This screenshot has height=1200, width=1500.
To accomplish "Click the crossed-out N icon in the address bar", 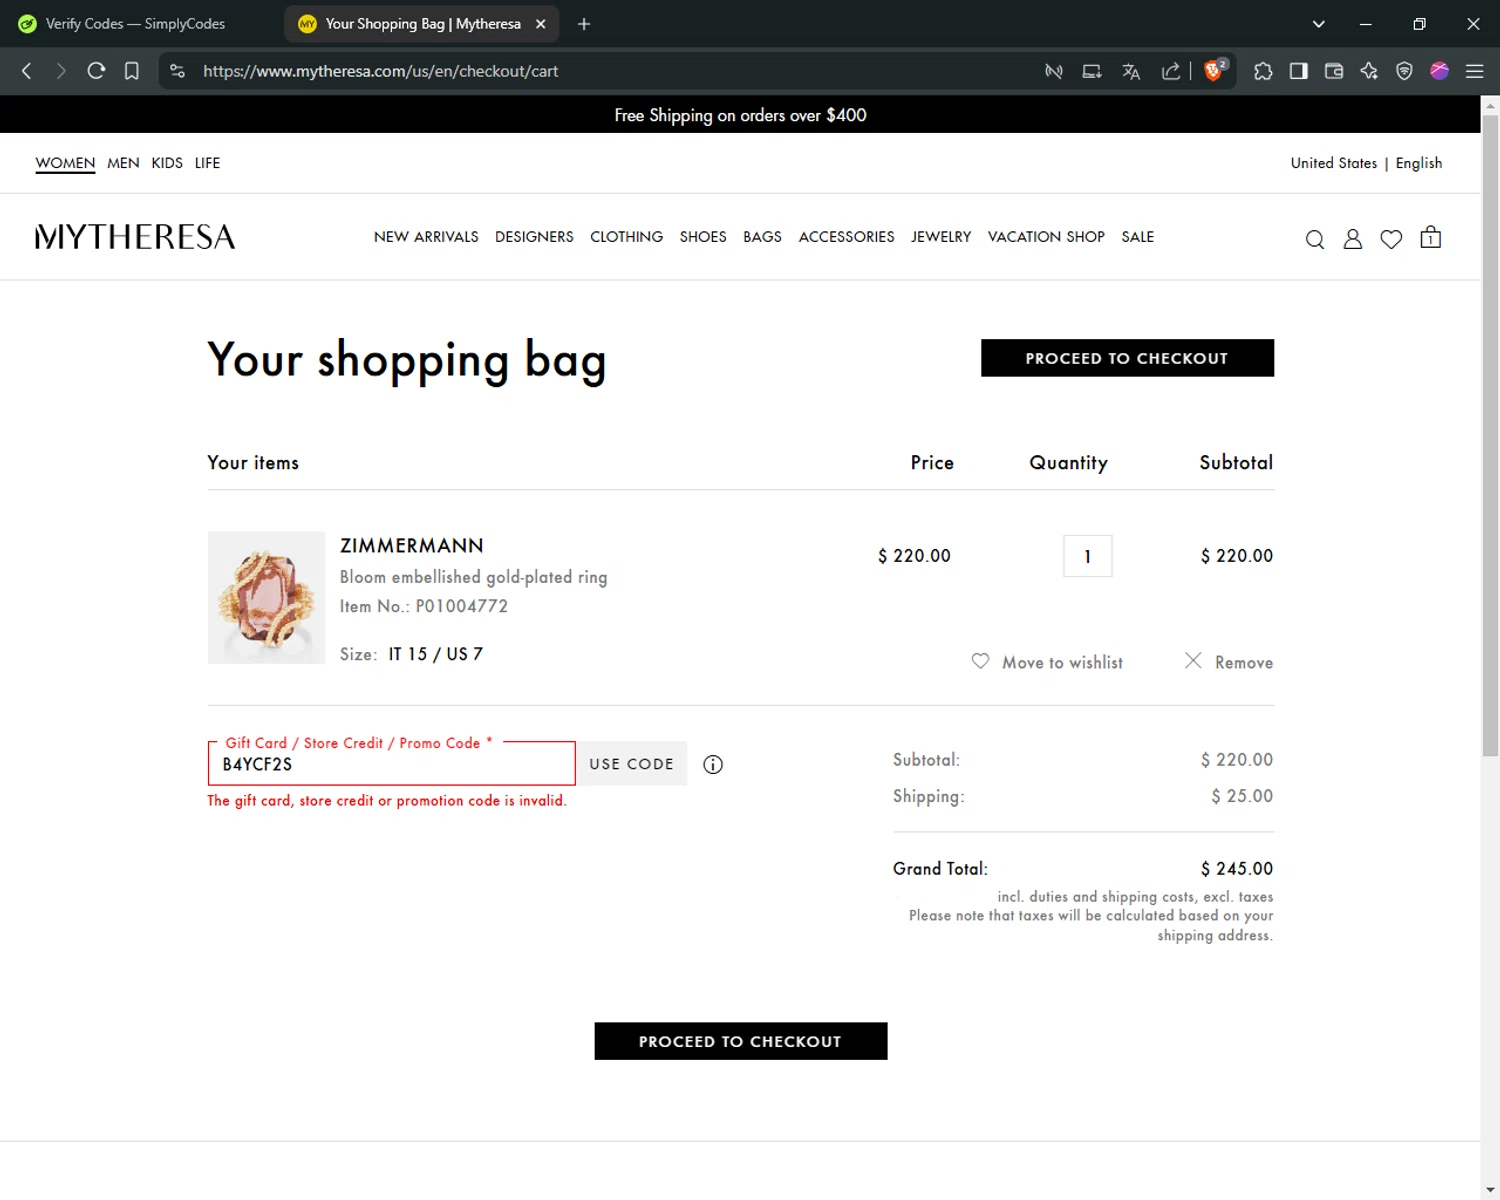I will point(1053,71).
